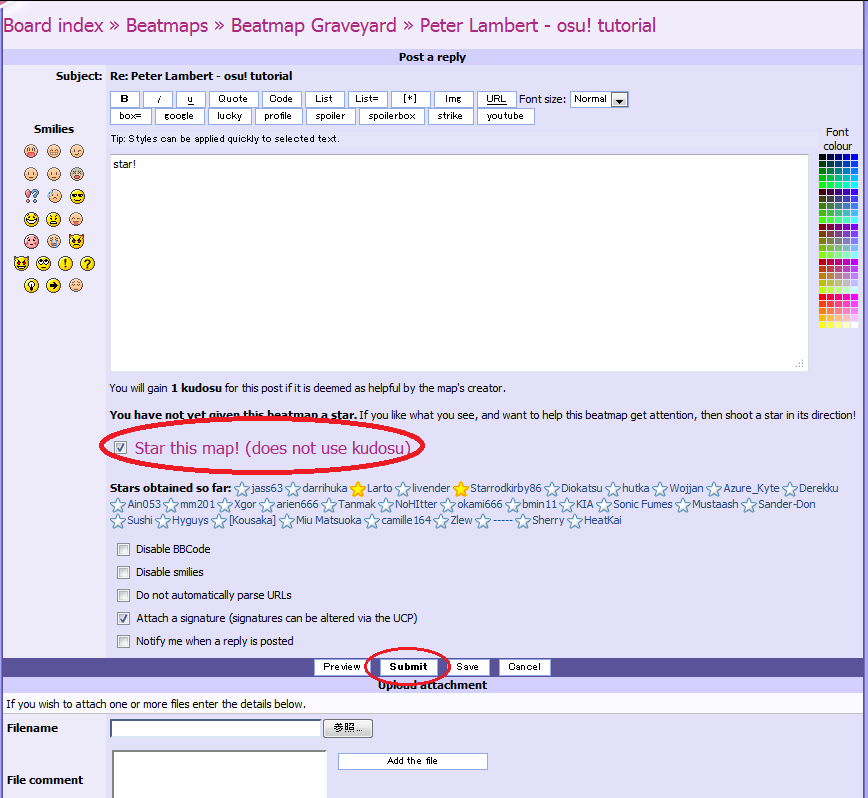The width and height of the screenshot is (868, 798).
Task: Insert a youtube embed tag
Action: tap(505, 116)
